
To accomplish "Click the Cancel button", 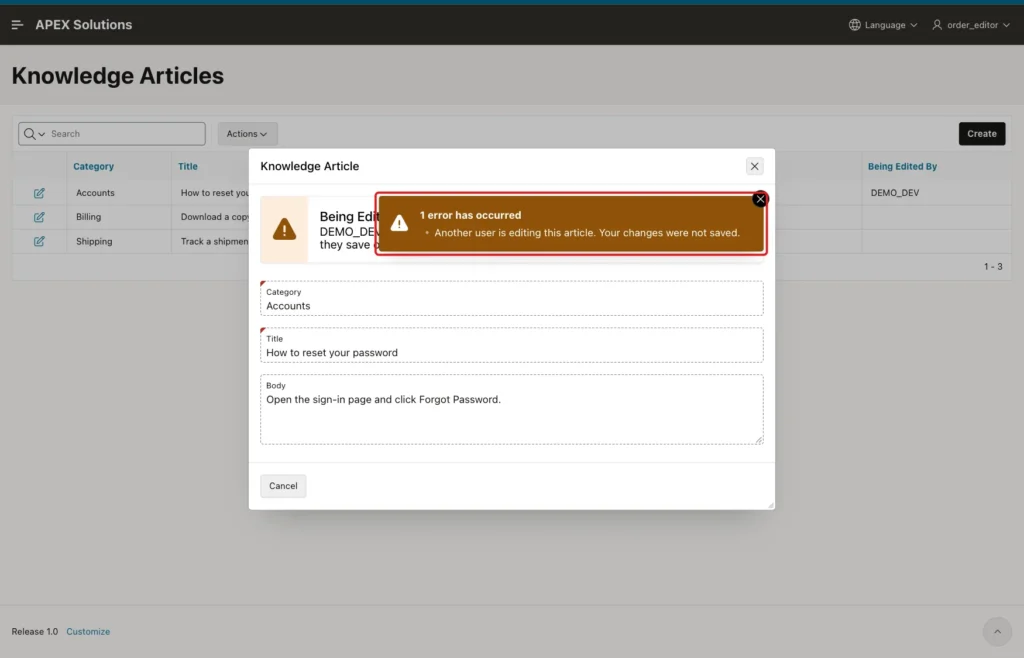I will [x=283, y=486].
